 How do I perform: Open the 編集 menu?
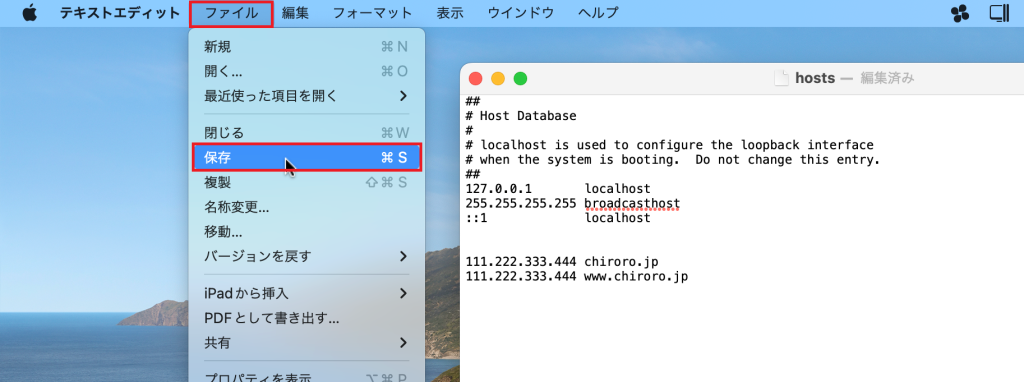[x=296, y=13]
